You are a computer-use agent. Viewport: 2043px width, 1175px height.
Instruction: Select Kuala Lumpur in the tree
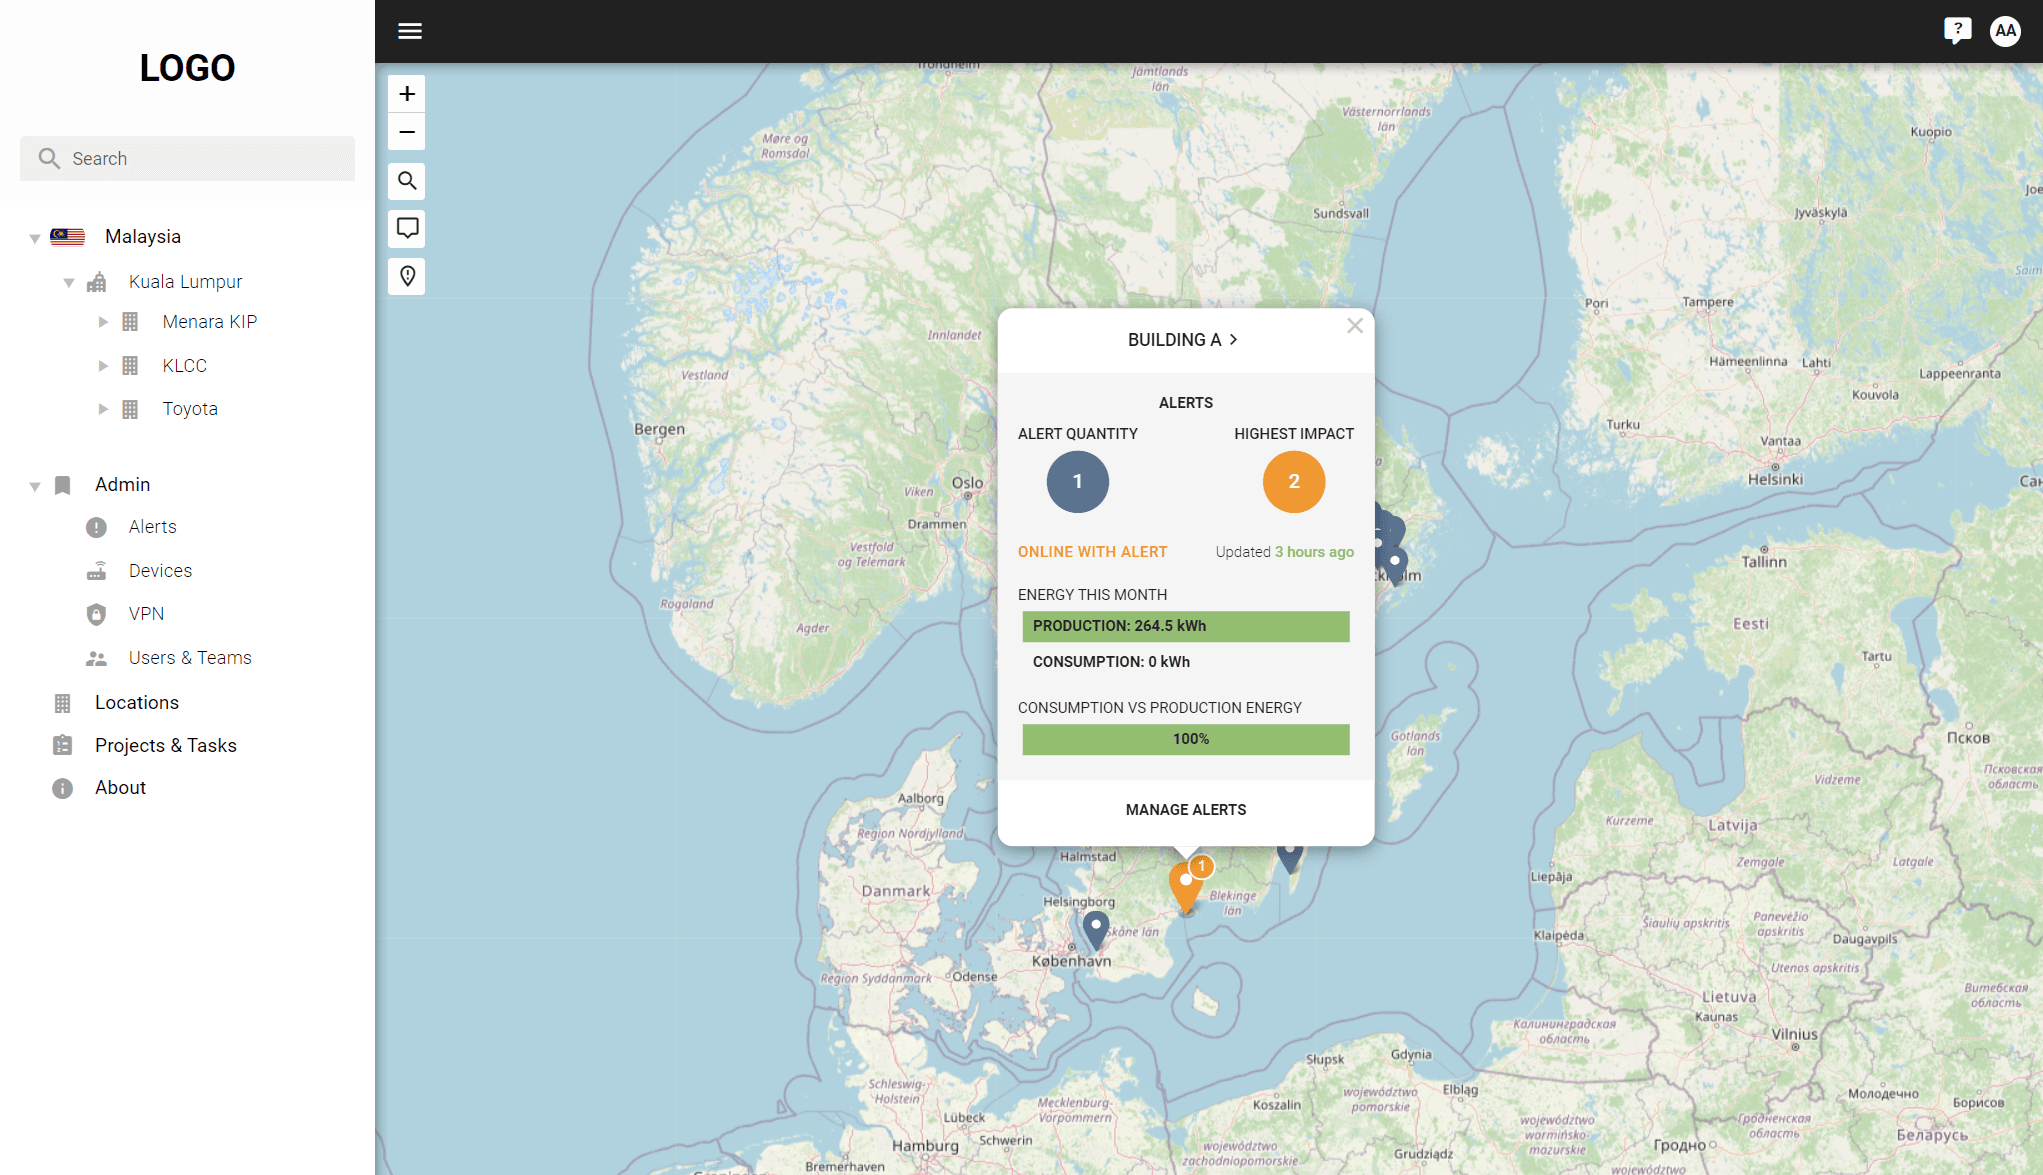click(185, 282)
